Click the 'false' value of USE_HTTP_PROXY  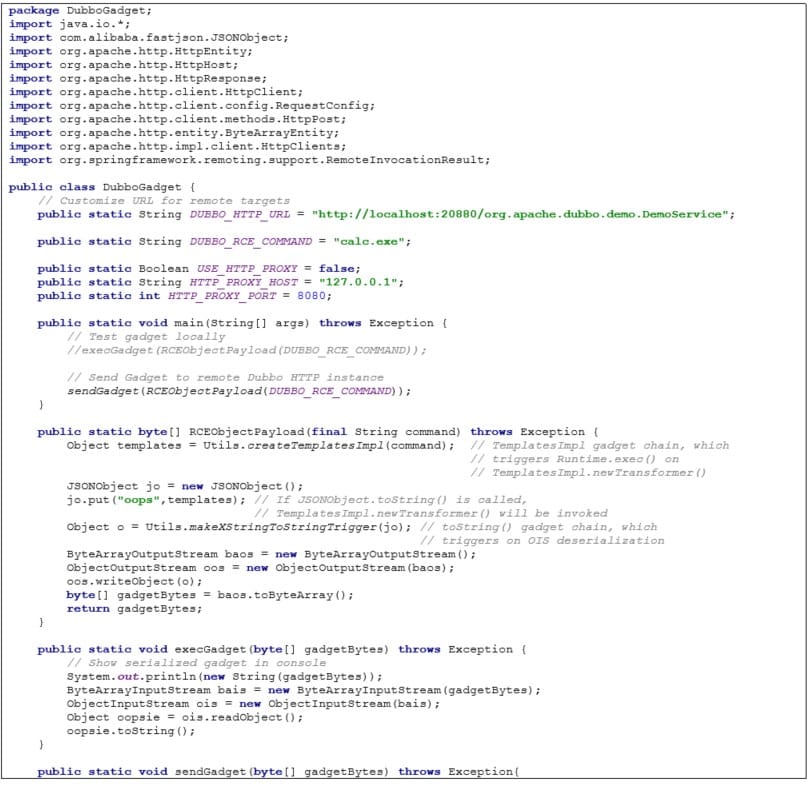pyautogui.click(x=336, y=269)
